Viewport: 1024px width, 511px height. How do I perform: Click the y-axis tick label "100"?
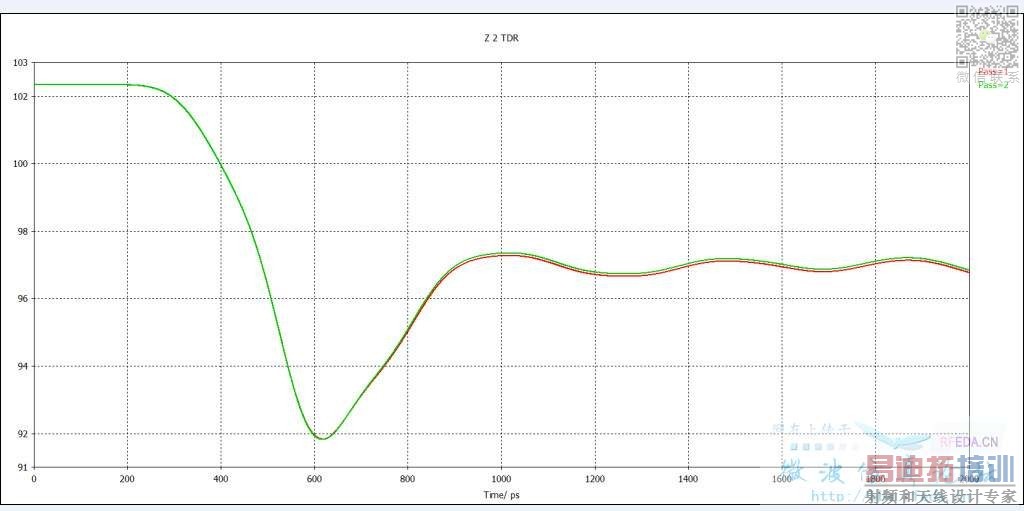[22, 164]
